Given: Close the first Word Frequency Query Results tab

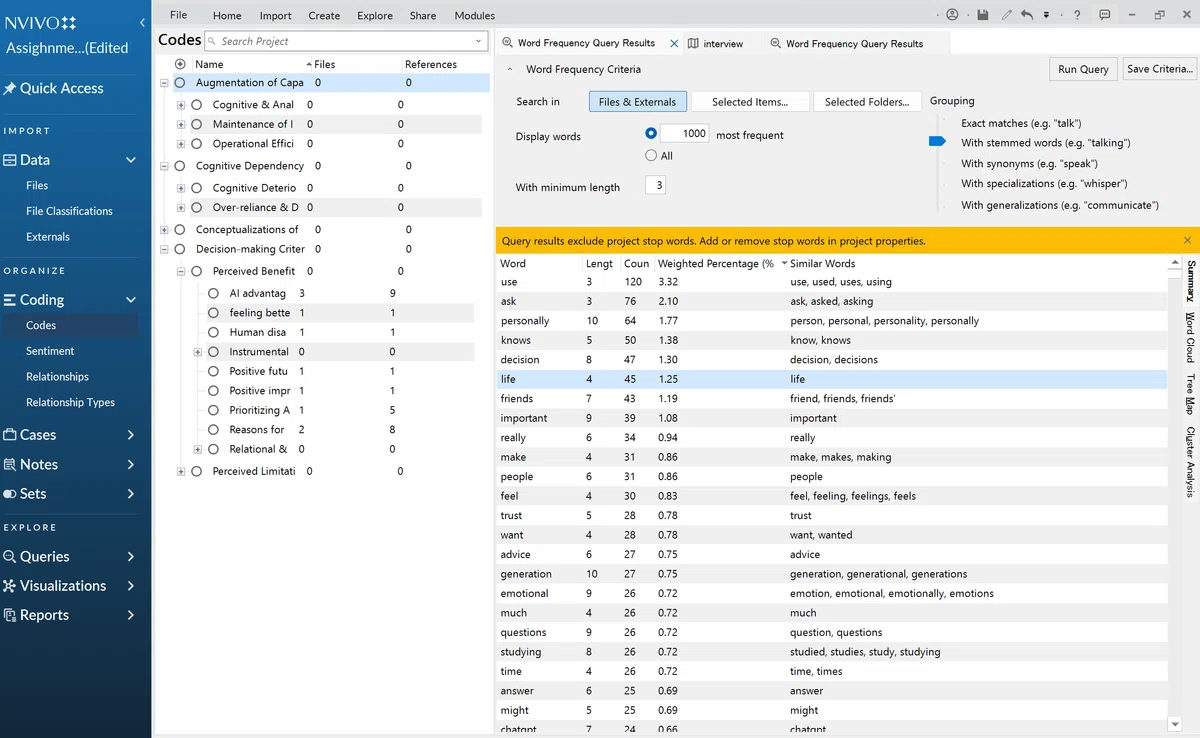Looking at the screenshot, I should point(674,43).
